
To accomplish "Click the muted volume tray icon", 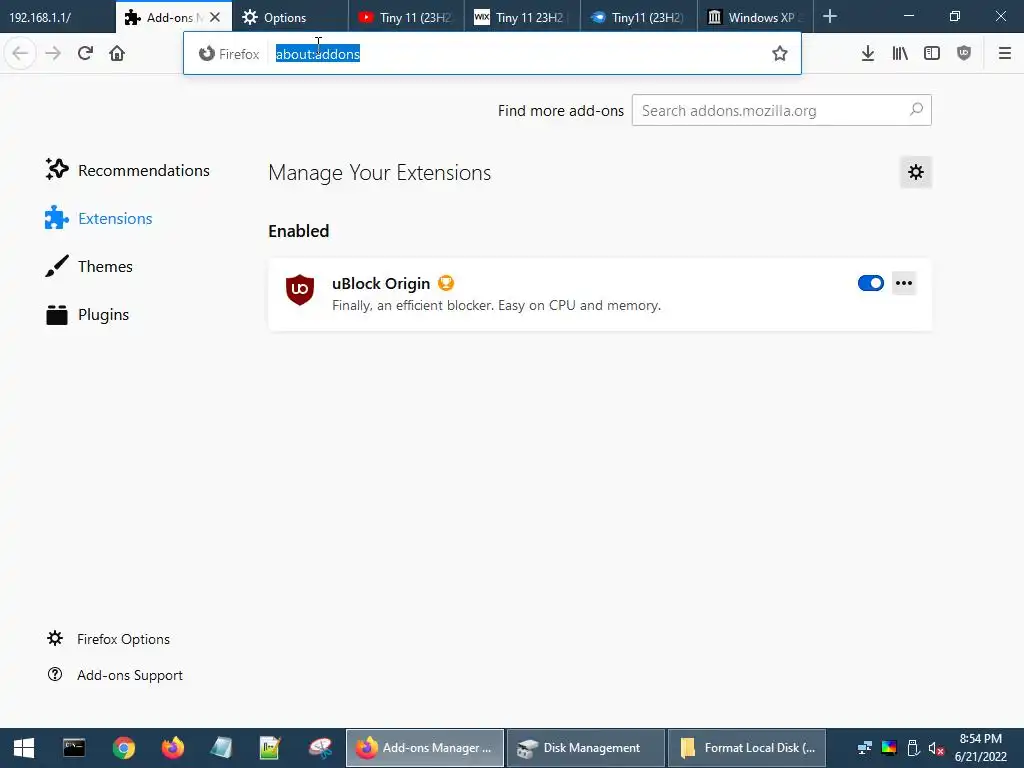I will [936, 748].
